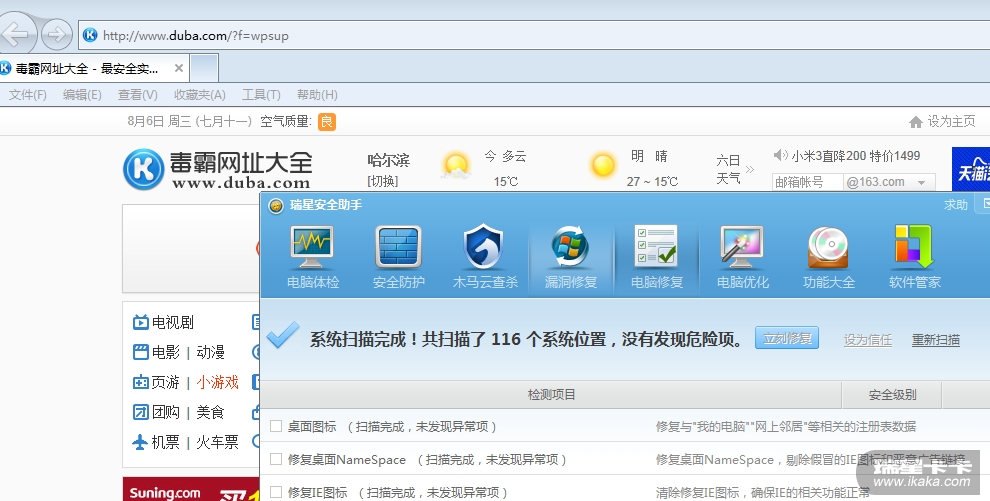Screen dimensions: 990x501
Task: Open the 软件管家 software manager icon
Action: 914,257
